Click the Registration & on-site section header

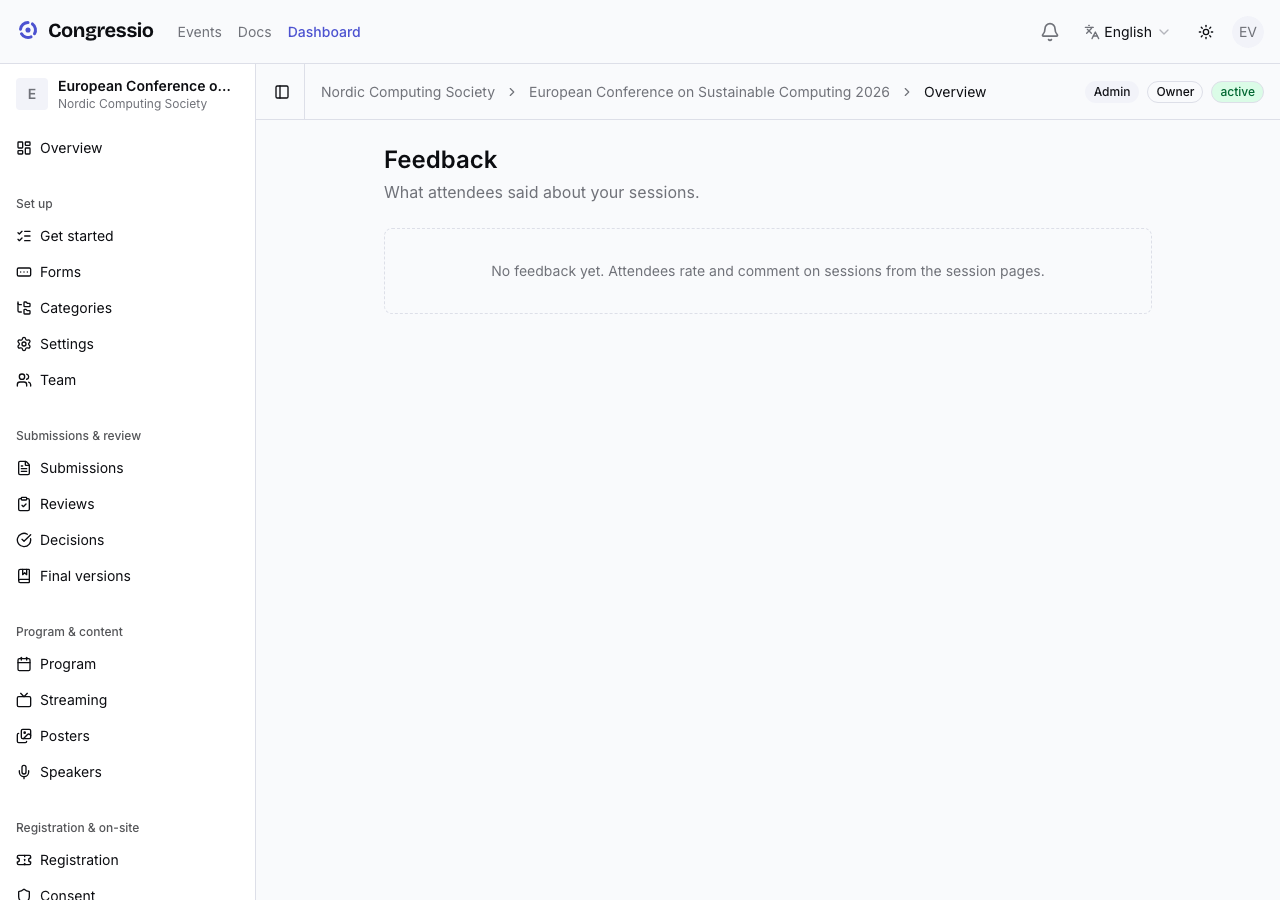(78, 828)
